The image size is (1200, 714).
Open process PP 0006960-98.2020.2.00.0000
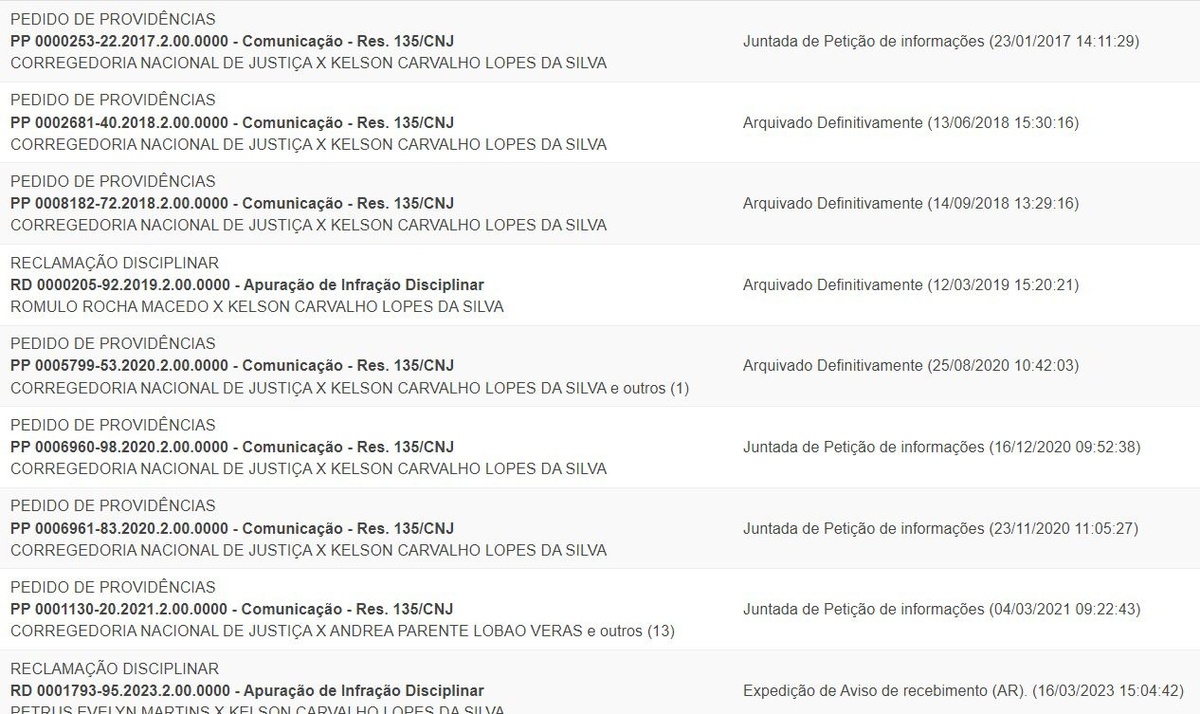[232, 447]
